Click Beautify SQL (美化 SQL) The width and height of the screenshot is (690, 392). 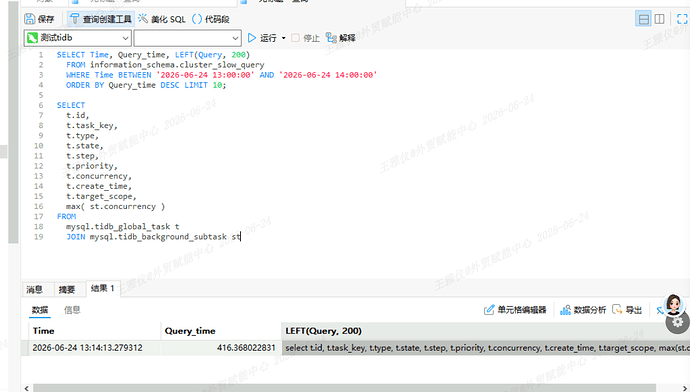click(161, 19)
